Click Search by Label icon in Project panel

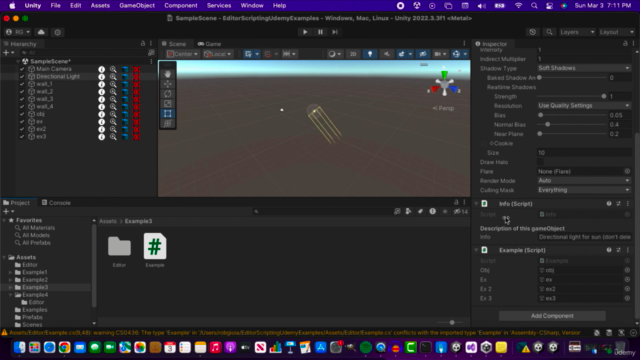(420, 211)
